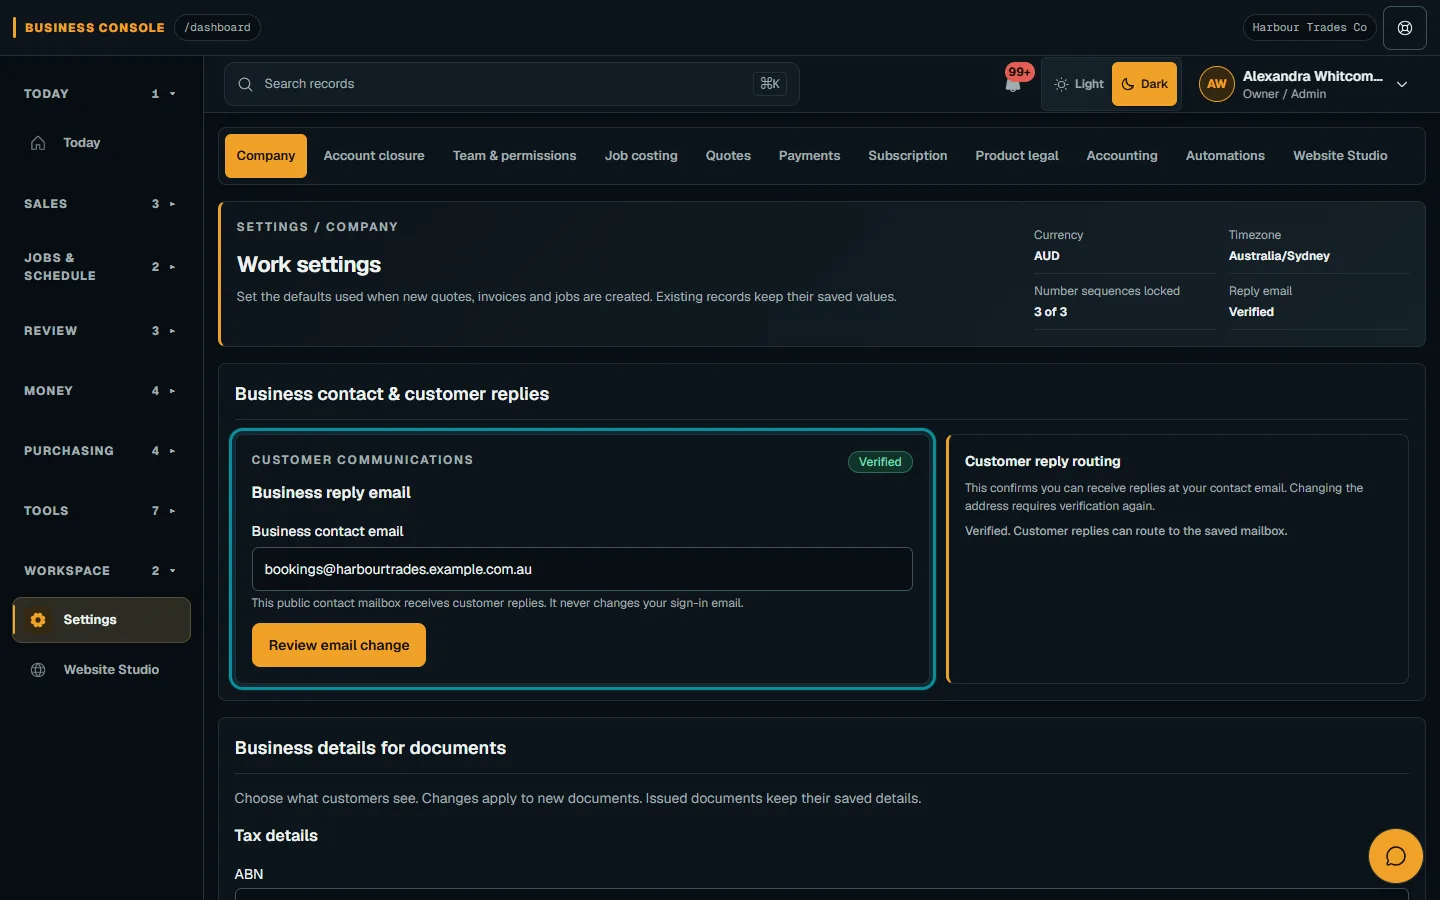The width and height of the screenshot is (1440, 900).
Task: Open Settings in the sidebar
Action: [x=102, y=620]
